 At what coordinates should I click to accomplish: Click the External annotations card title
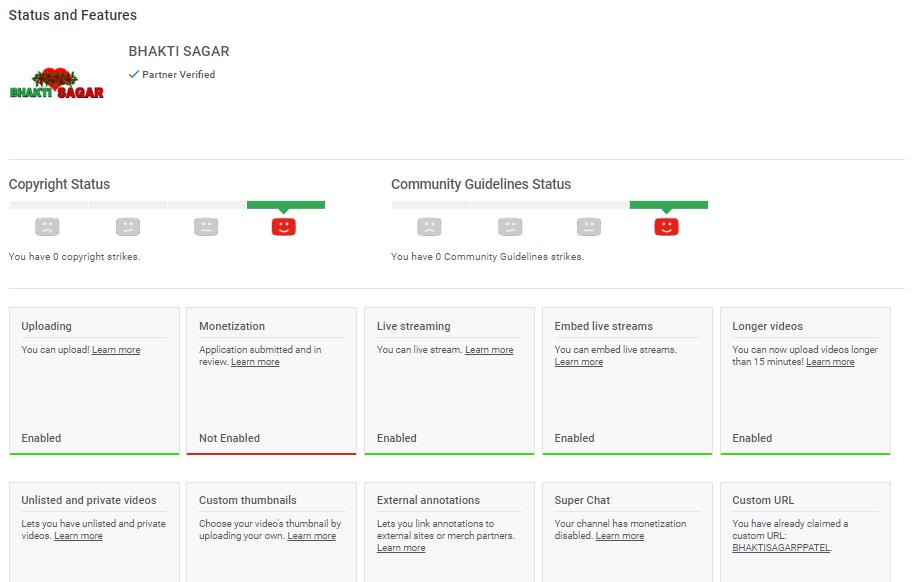coord(428,500)
